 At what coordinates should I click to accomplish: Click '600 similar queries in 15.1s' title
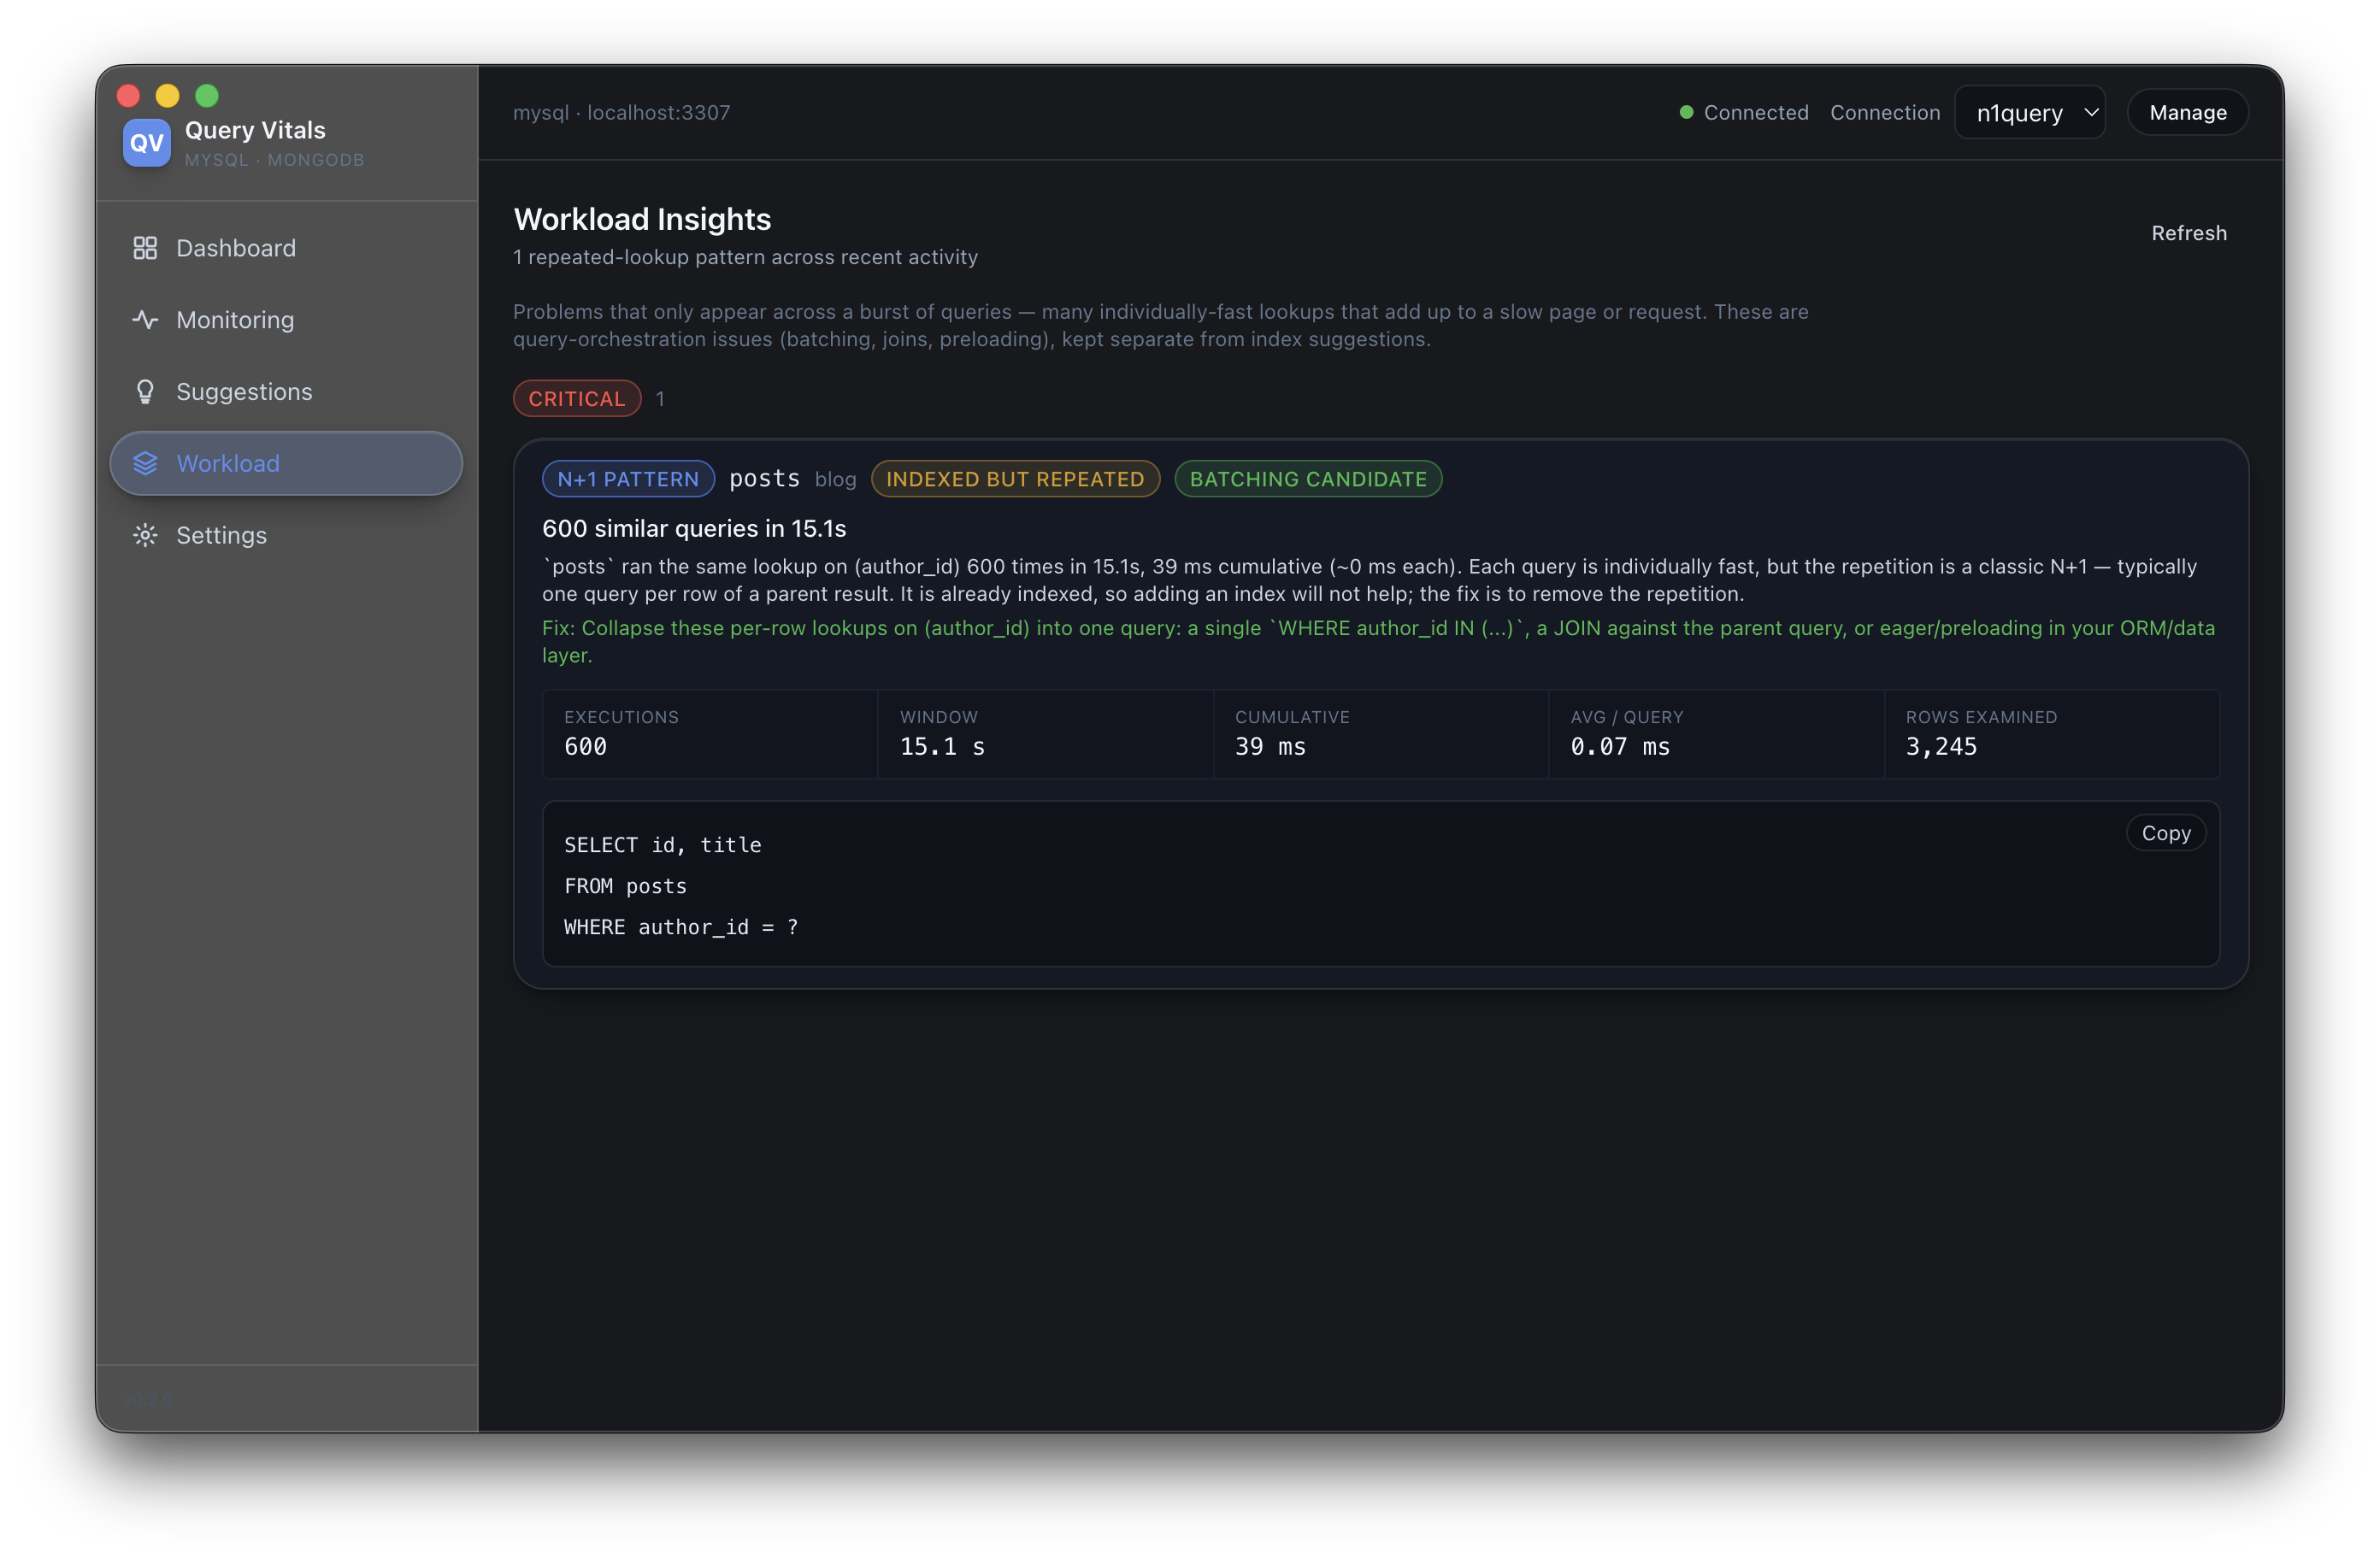point(694,528)
